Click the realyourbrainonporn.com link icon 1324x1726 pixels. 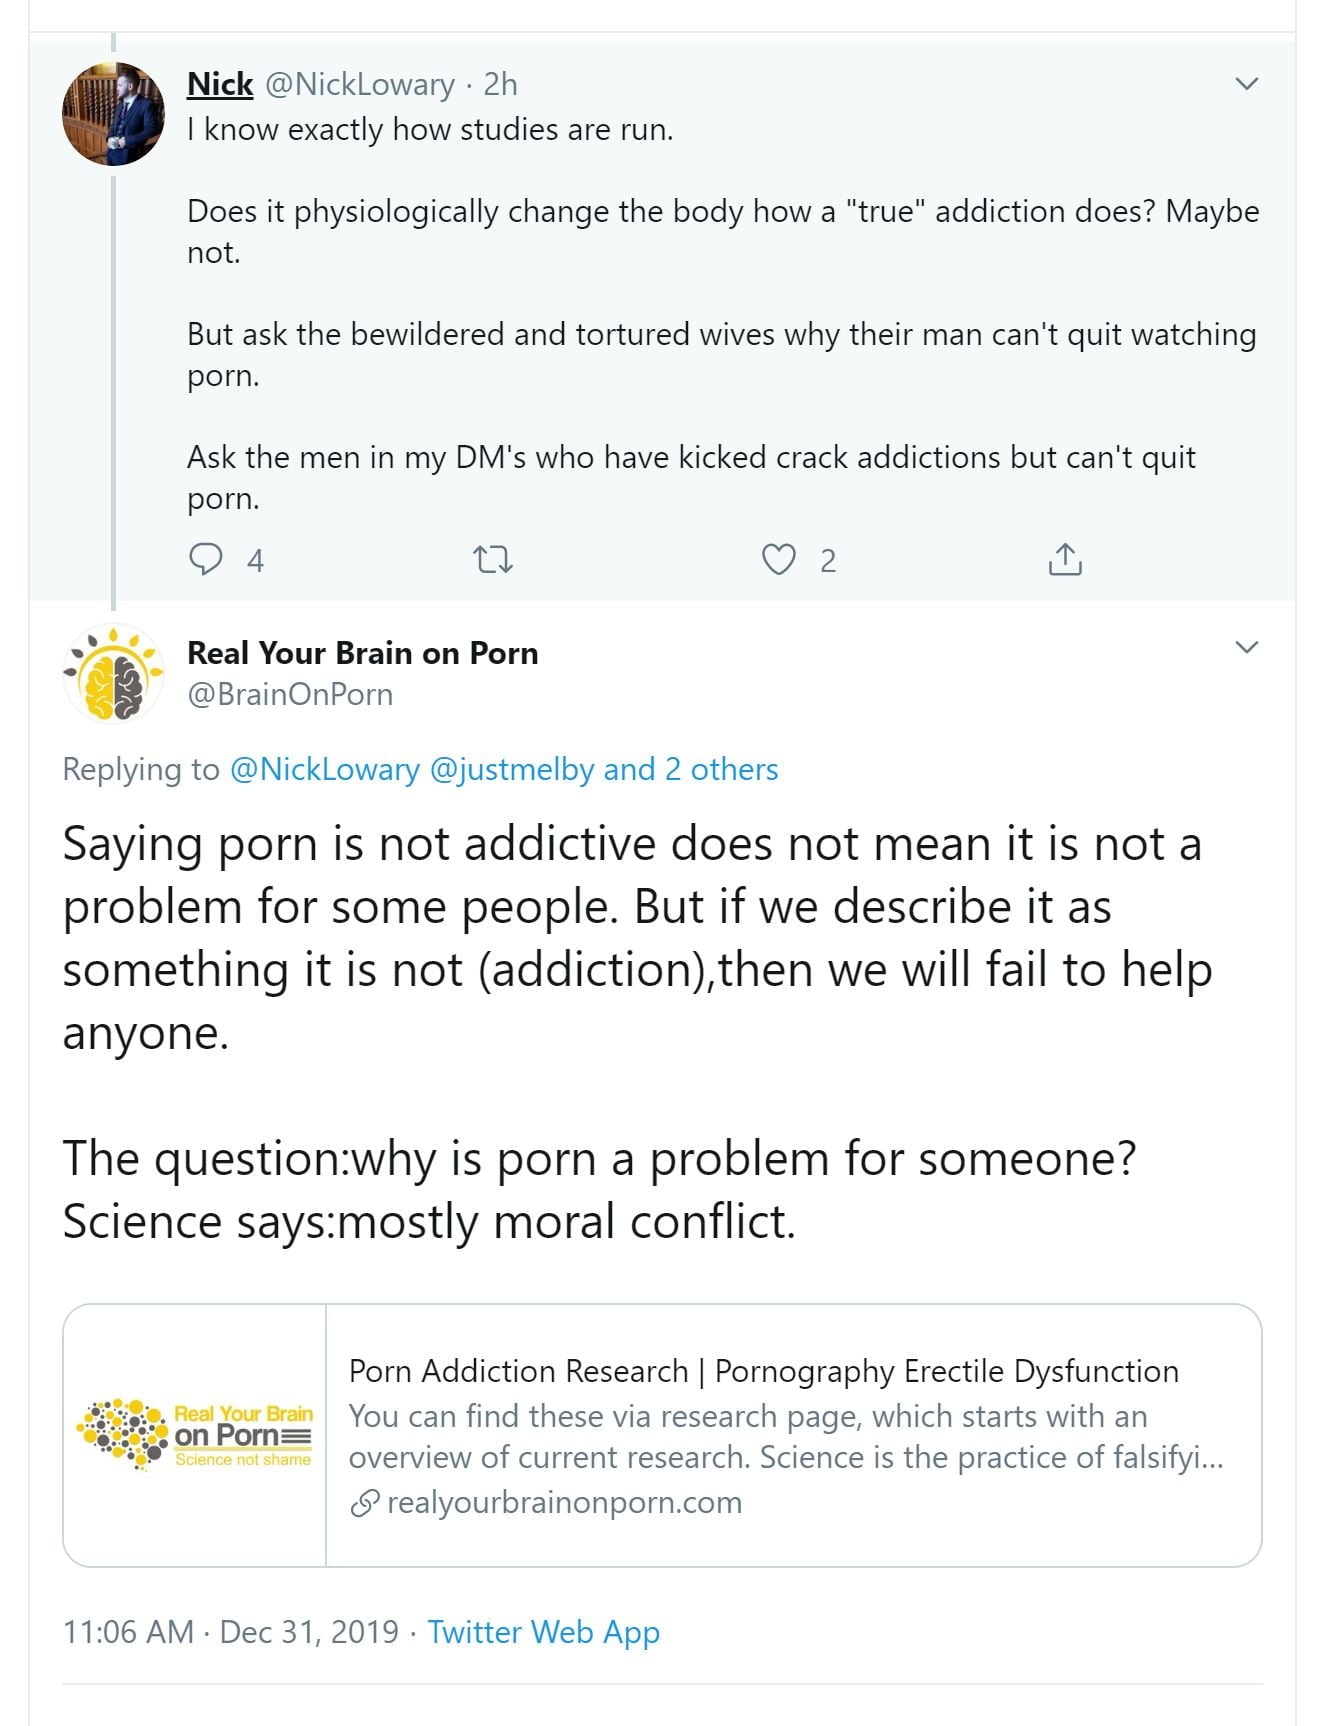[x=365, y=1503]
